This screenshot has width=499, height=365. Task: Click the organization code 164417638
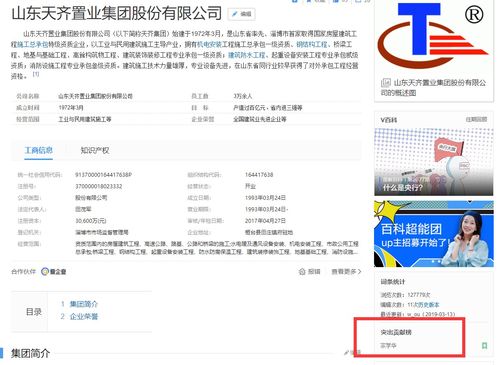pyautogui.click(x=259, y=175)
